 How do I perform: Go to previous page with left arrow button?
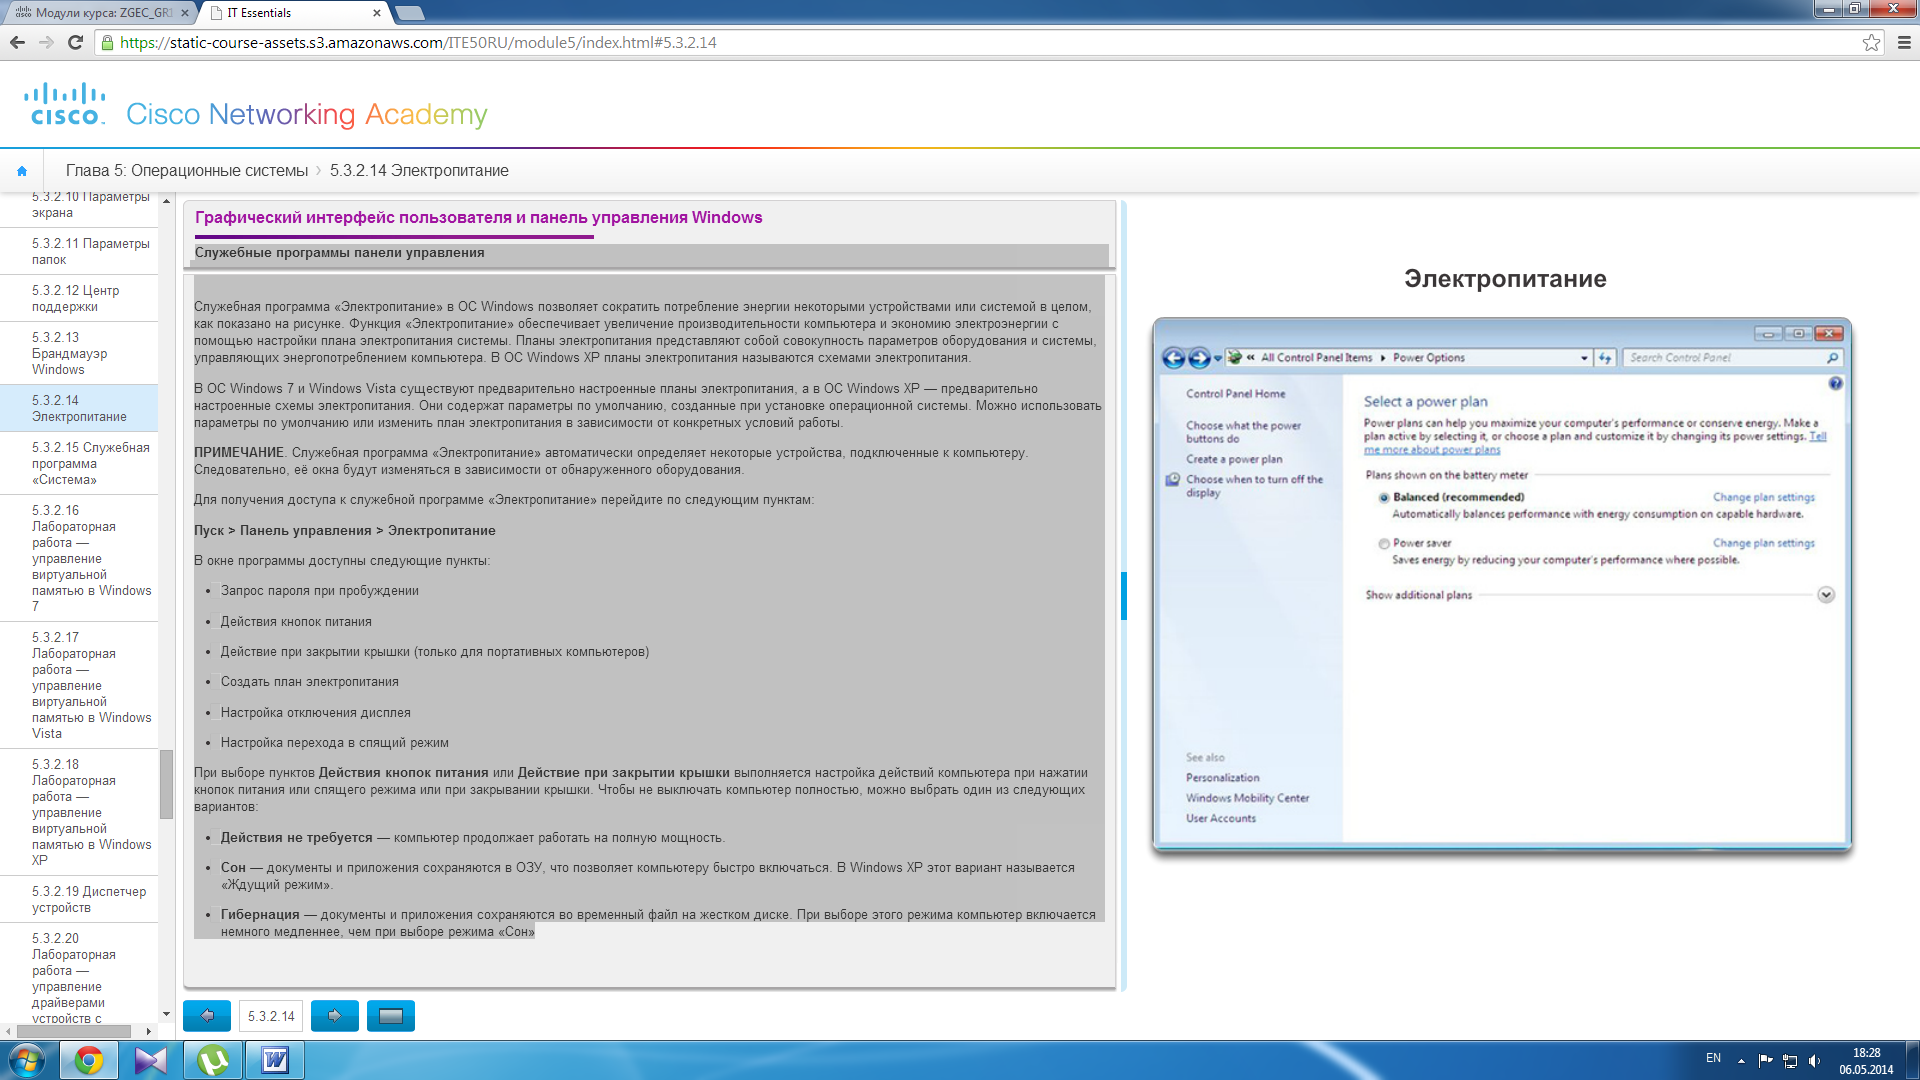coord(207,1016)
